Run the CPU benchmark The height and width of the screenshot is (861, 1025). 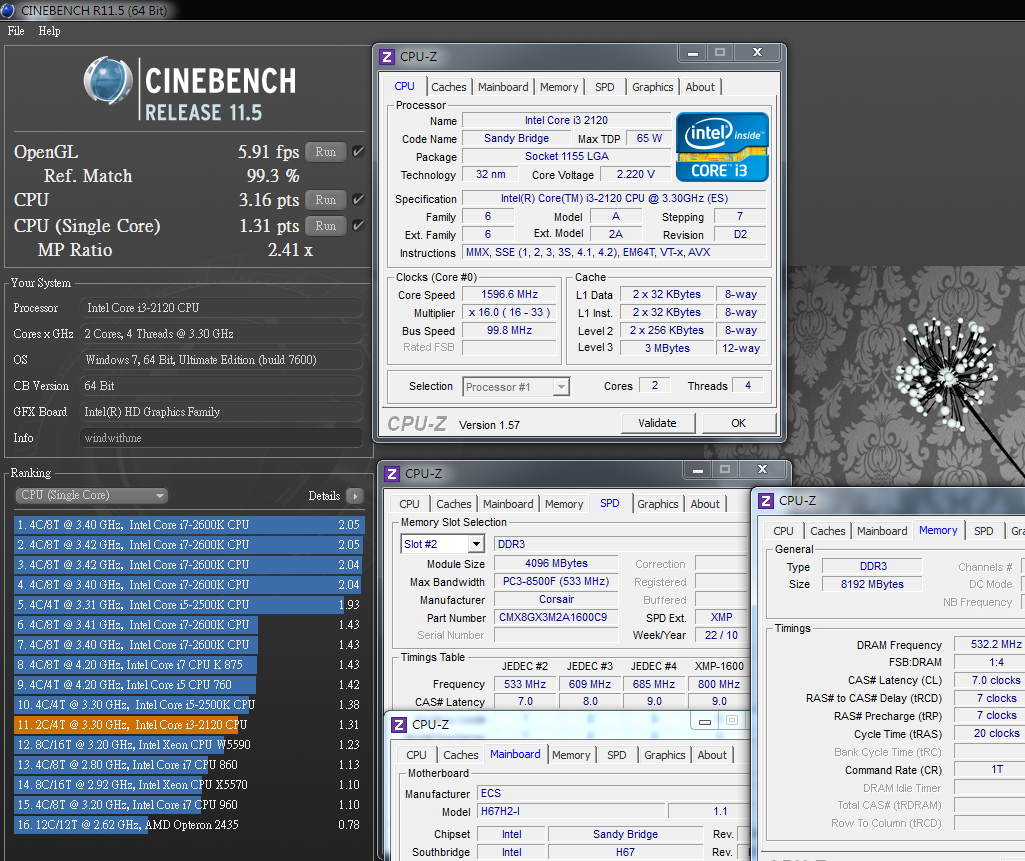(x=326, y=199)
